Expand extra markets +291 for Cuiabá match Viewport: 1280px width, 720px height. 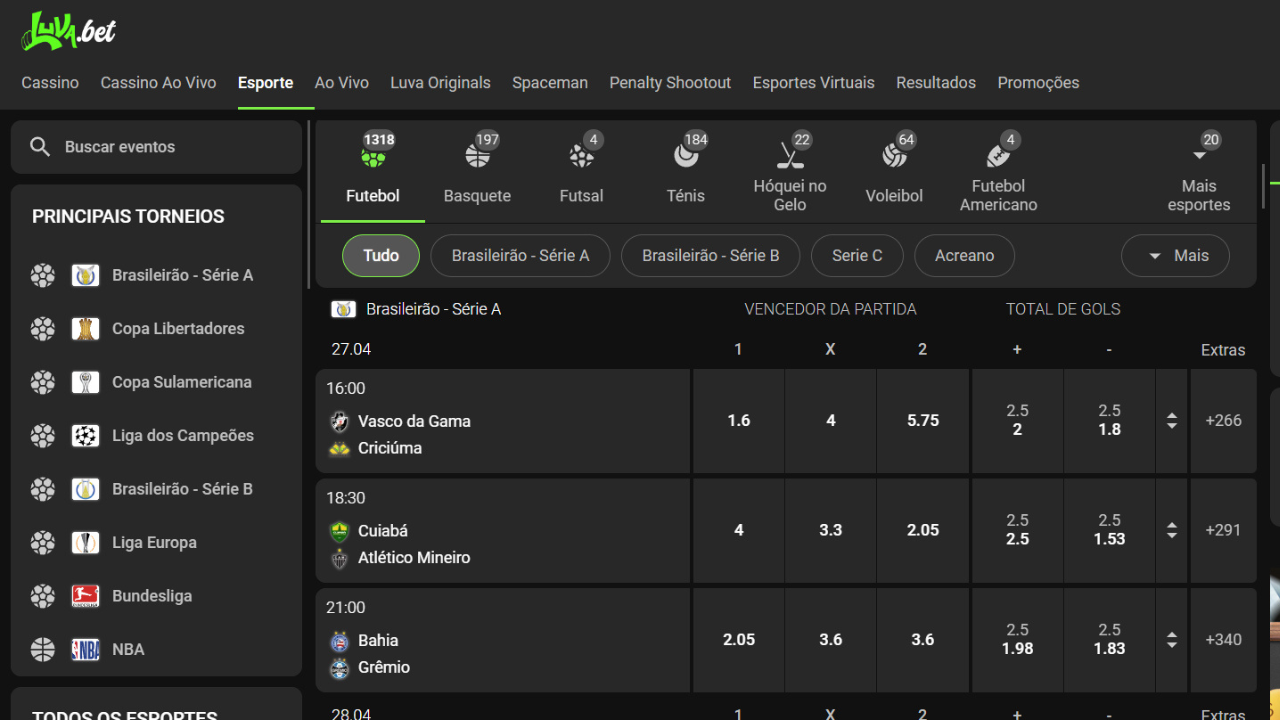[1224, 531]
